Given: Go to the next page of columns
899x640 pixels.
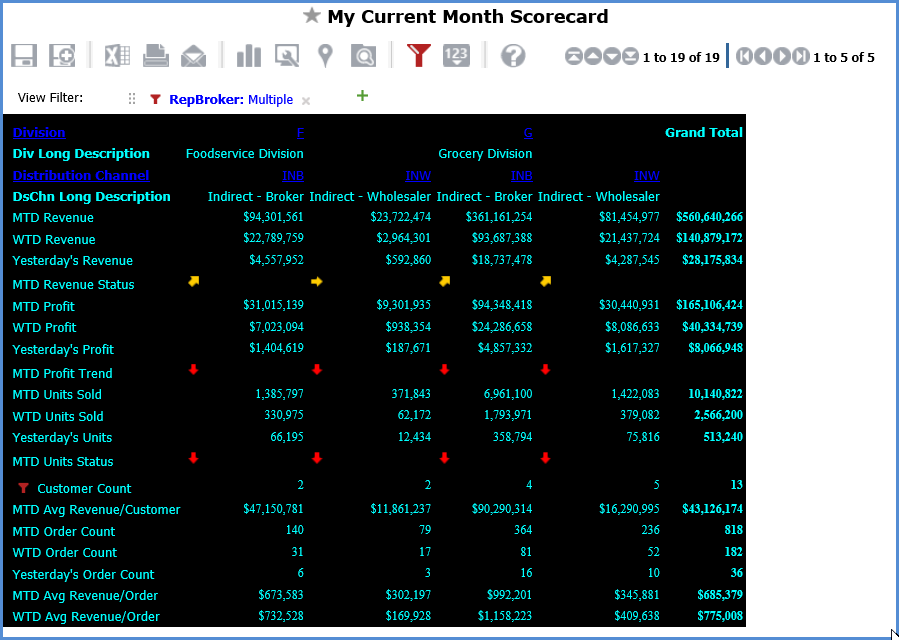Looking at the screenshot, I should click(782, 57).
